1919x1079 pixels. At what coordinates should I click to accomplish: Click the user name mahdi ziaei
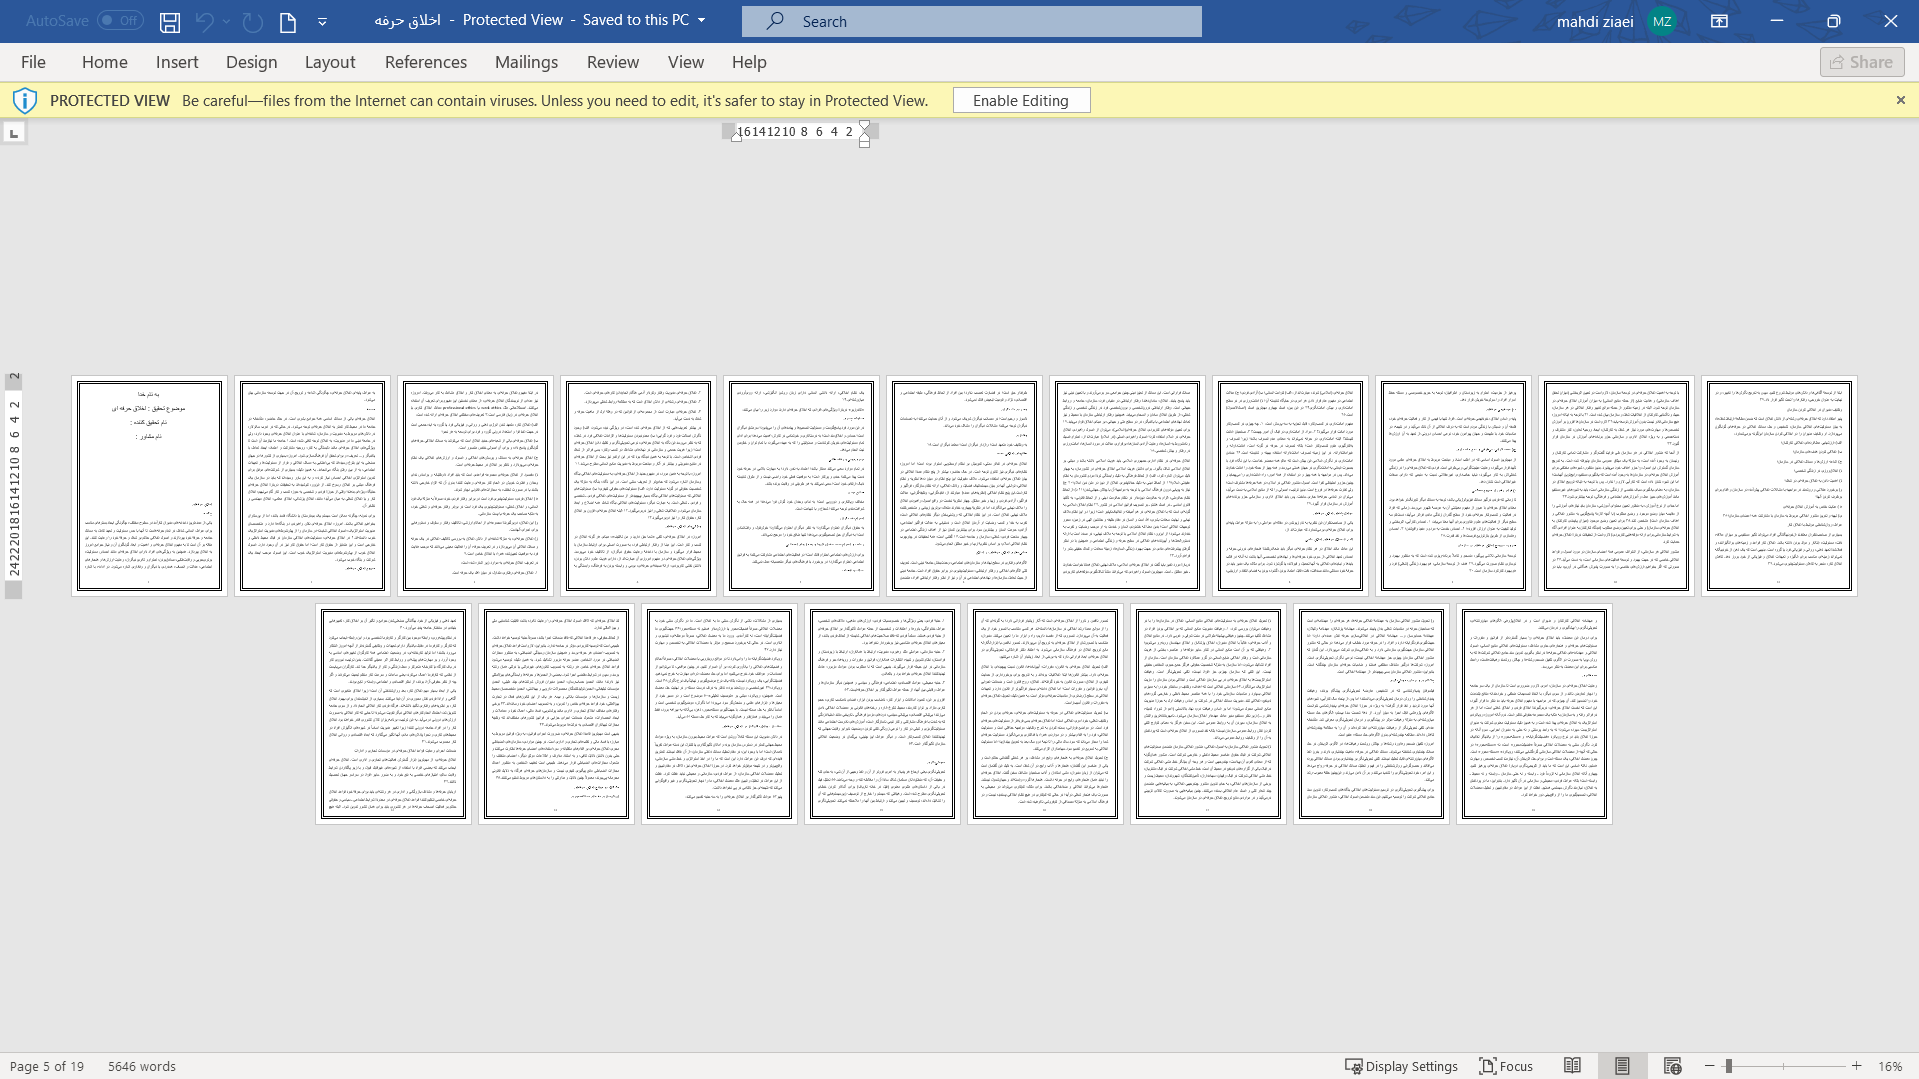1595,21
